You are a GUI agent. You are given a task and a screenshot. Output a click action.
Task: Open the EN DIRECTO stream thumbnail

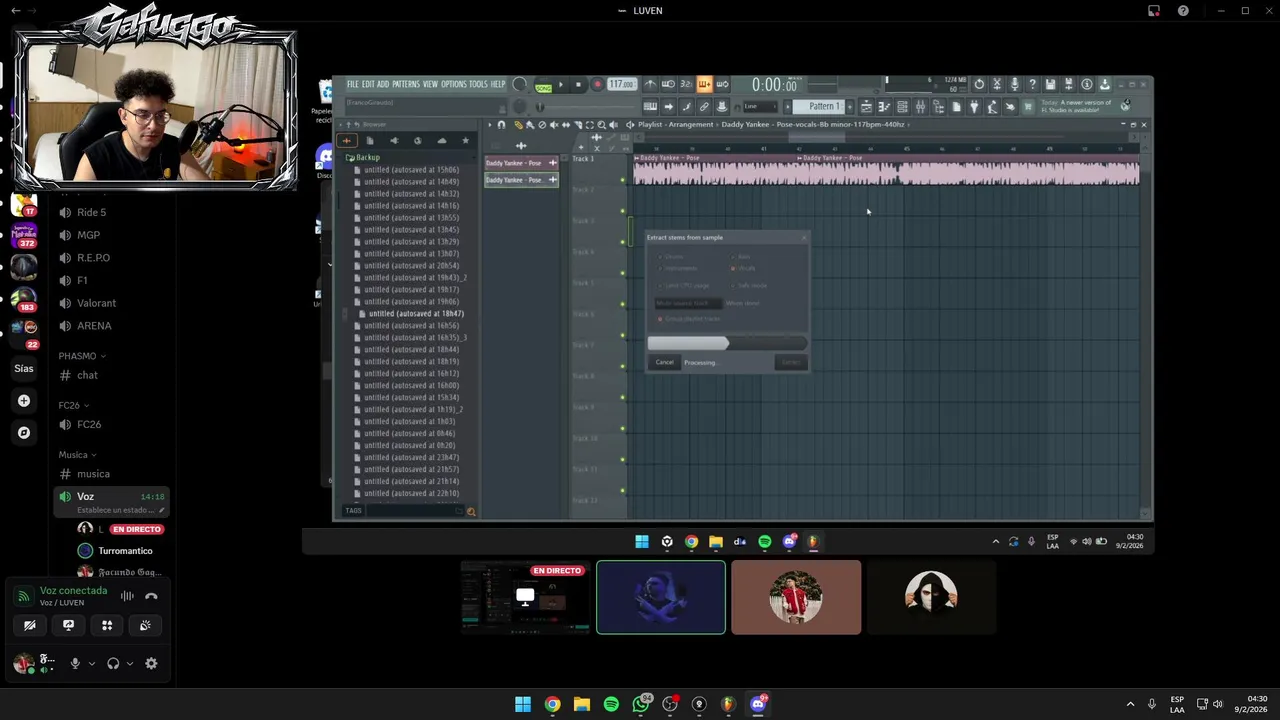pos(526,598)
